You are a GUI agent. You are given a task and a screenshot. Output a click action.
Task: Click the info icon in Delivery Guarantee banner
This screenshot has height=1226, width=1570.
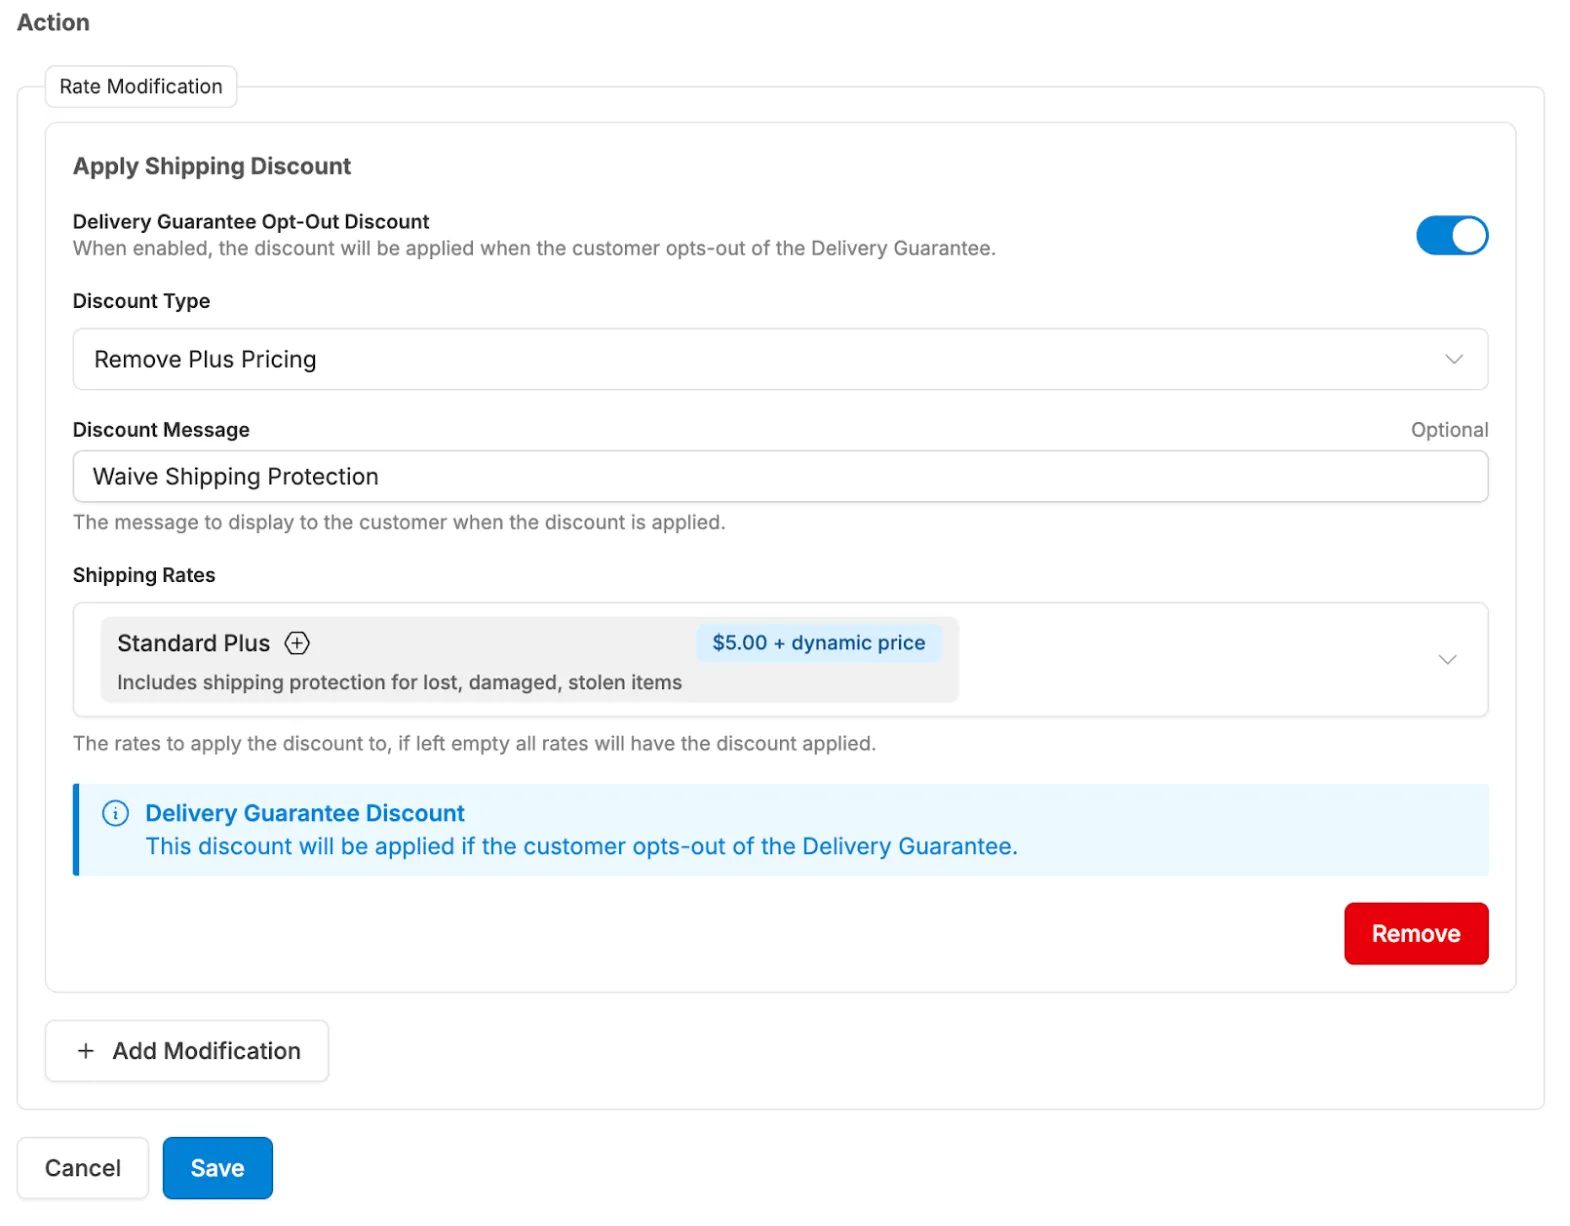[116, 813]
